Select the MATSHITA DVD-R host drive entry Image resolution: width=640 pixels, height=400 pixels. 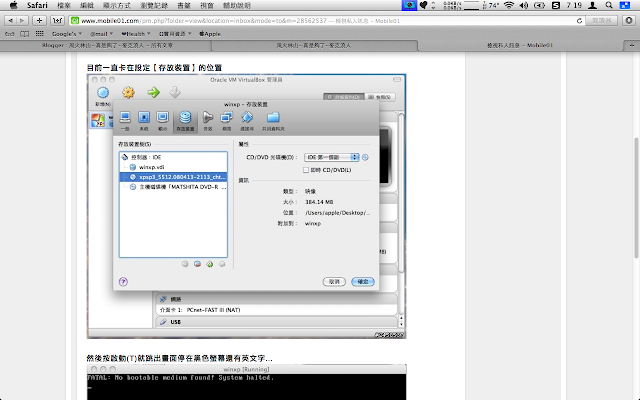click(x=173, y=187)
